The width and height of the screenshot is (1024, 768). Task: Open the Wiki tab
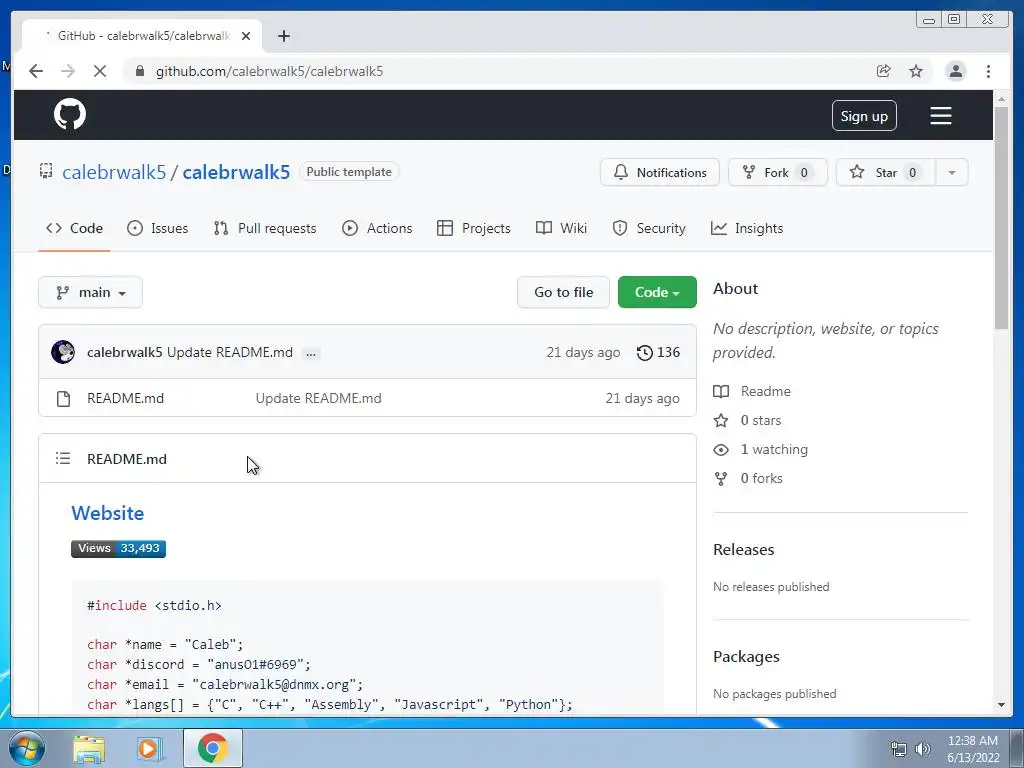(x=561, y=229)
